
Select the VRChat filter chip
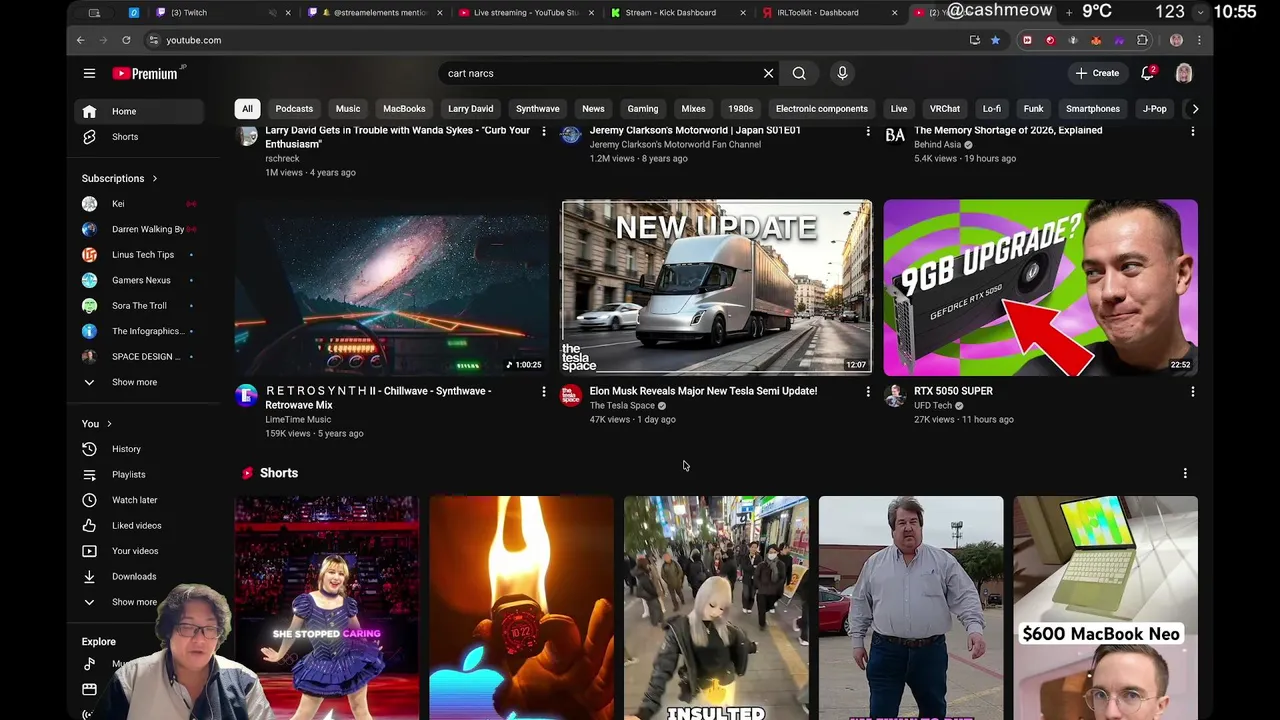945,109
